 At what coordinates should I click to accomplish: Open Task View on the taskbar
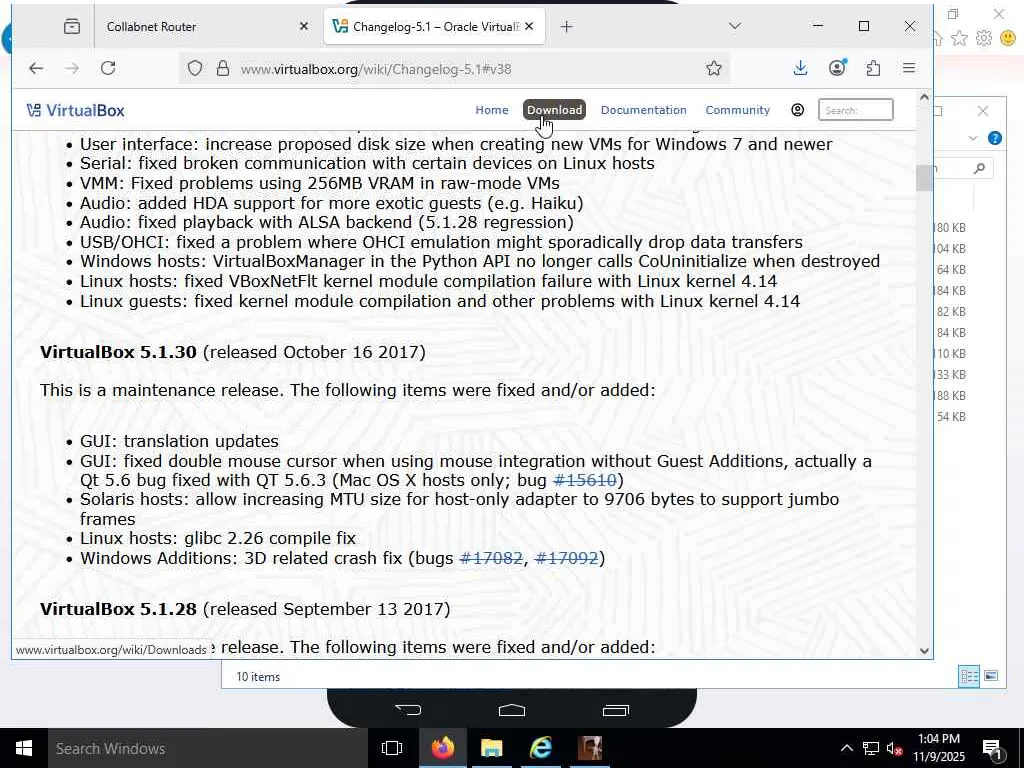[x=392, y=748]
